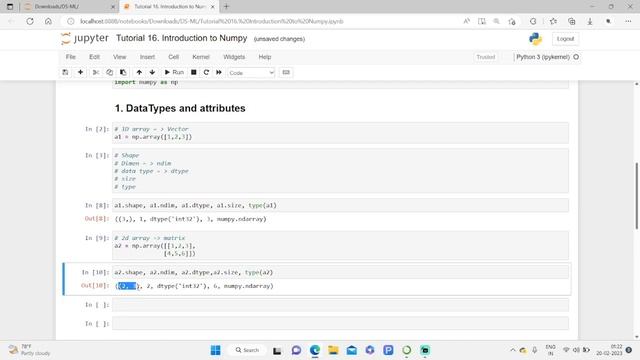
Task: Open the Cell menu
Action: click(x=173, y=57)
